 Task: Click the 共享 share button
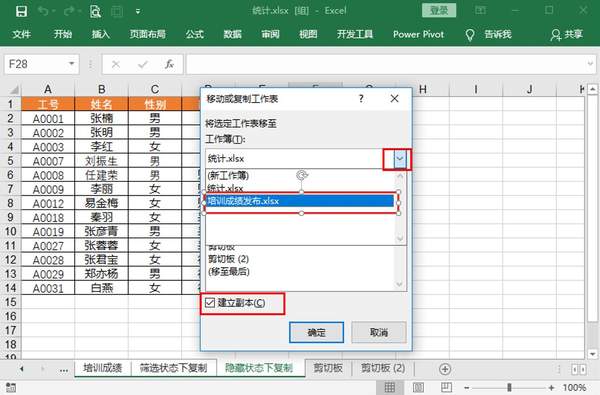pos(567,35)
